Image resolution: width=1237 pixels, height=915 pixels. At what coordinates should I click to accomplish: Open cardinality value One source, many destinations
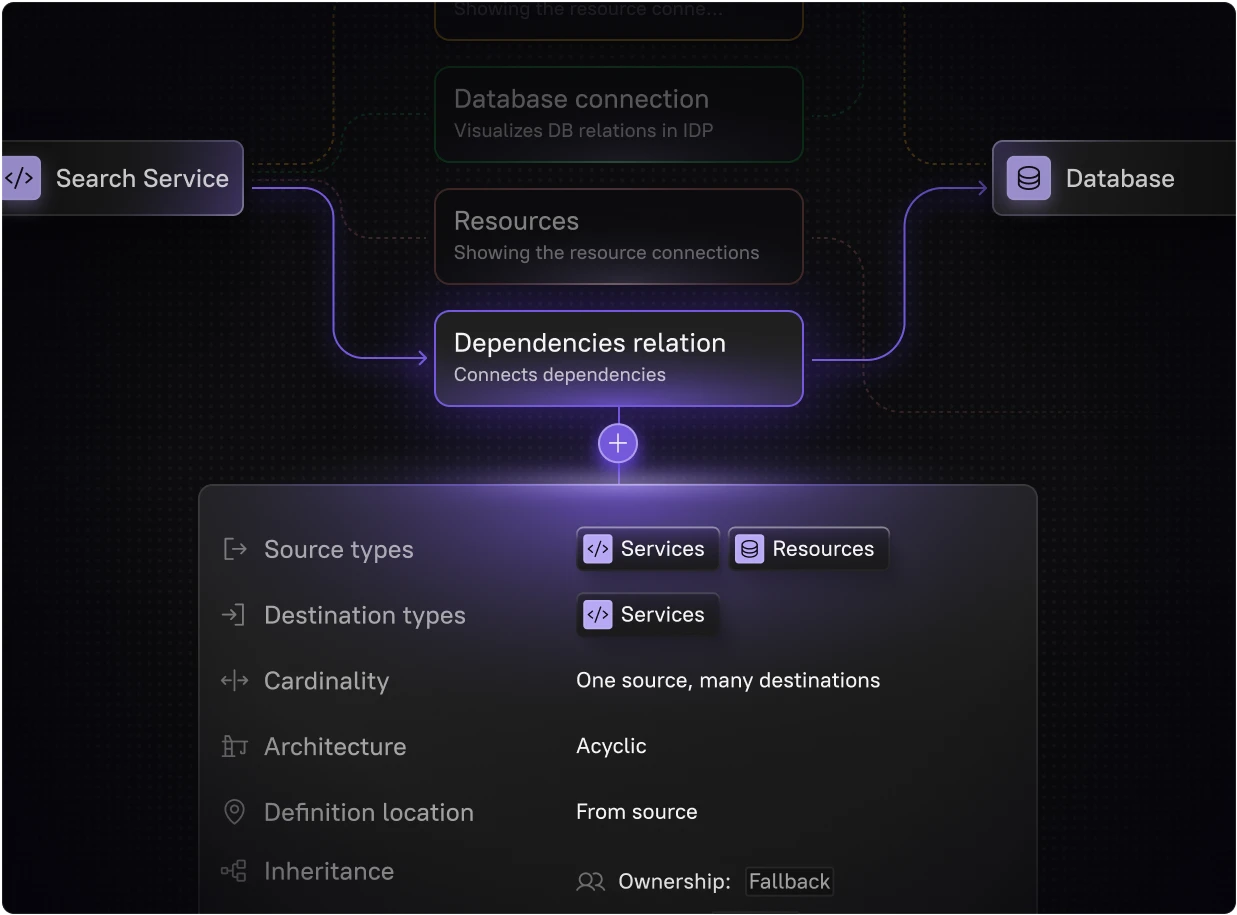point(728,681)
